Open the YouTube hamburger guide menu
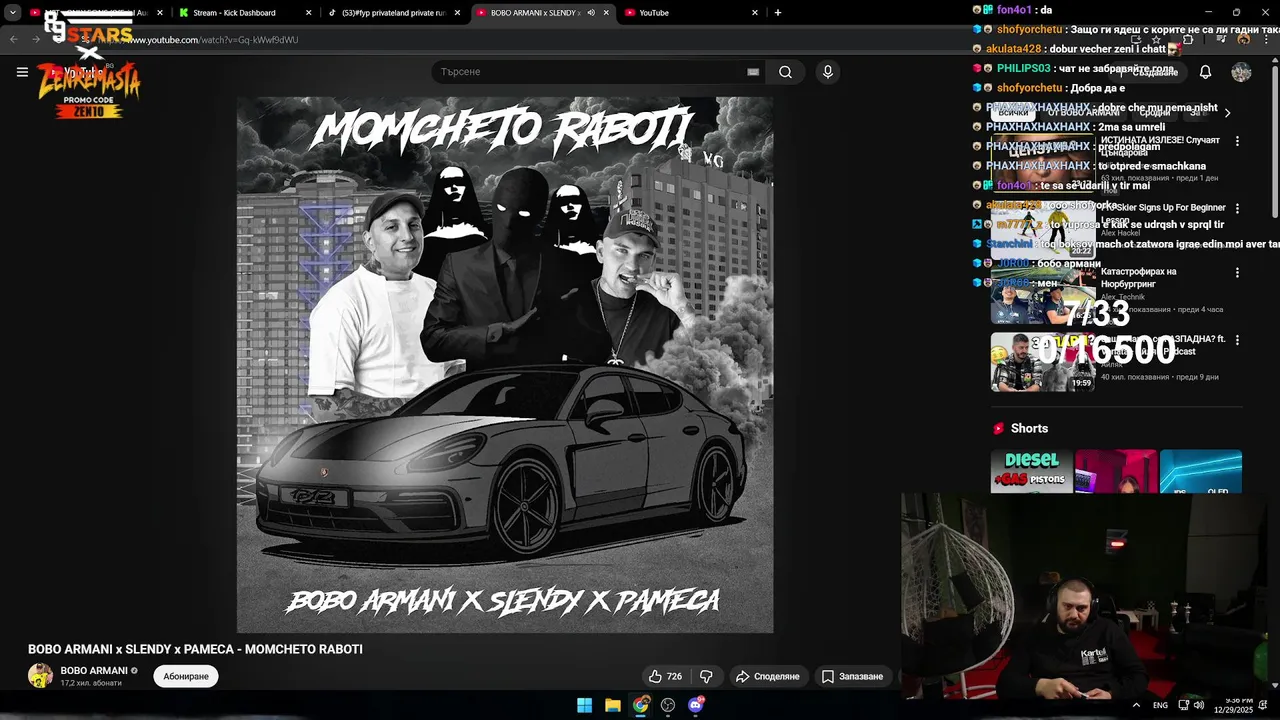This screenshot has width=1280, height=720. coord(22,72)
